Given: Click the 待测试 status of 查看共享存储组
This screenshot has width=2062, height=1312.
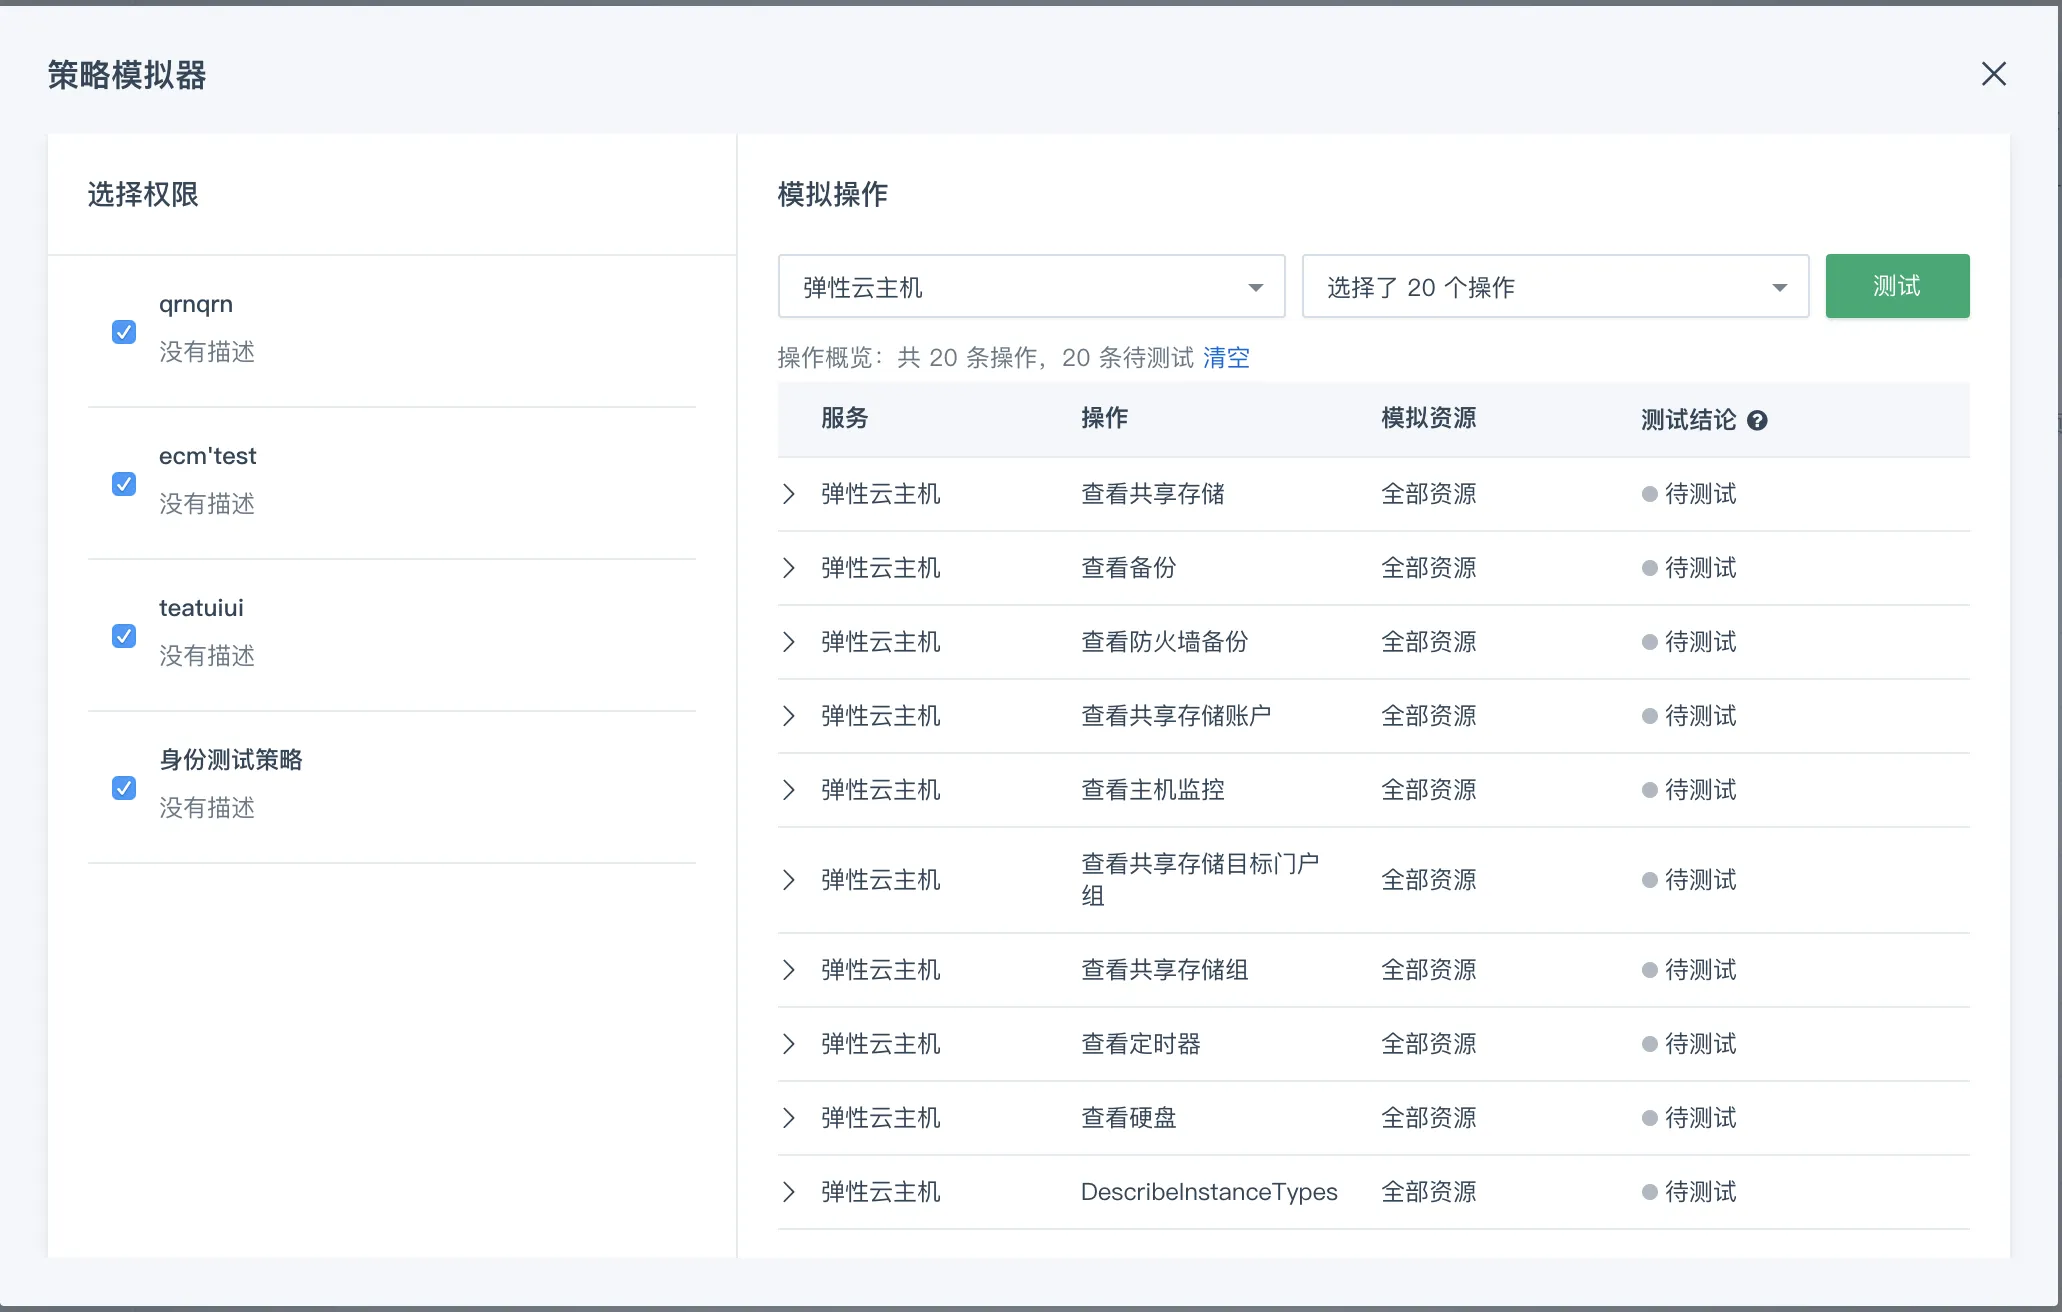Looking at the screenshot, I should 1699,970.
